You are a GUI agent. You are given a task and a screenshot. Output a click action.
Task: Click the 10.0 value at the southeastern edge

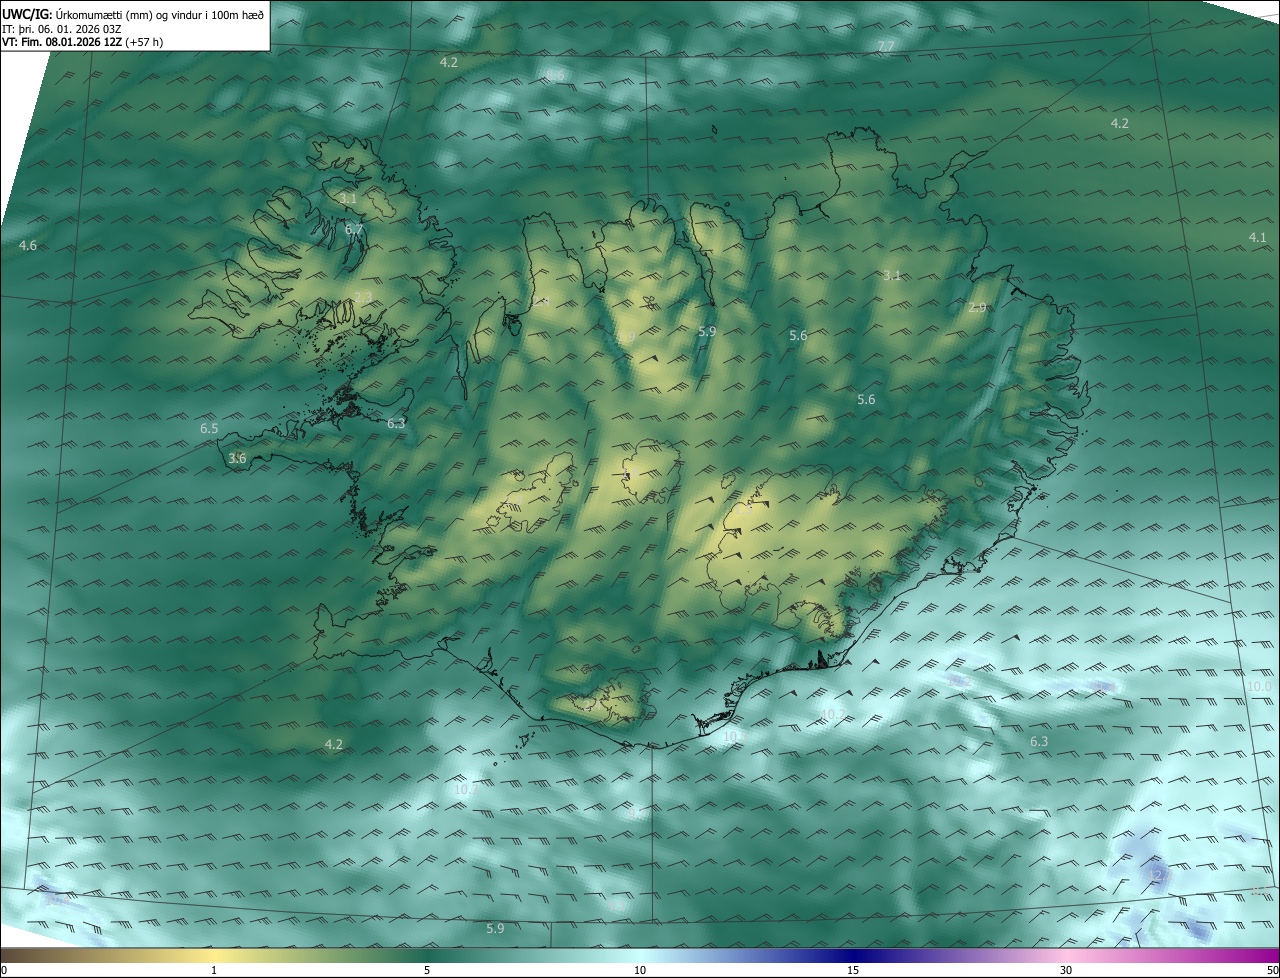1259,686
